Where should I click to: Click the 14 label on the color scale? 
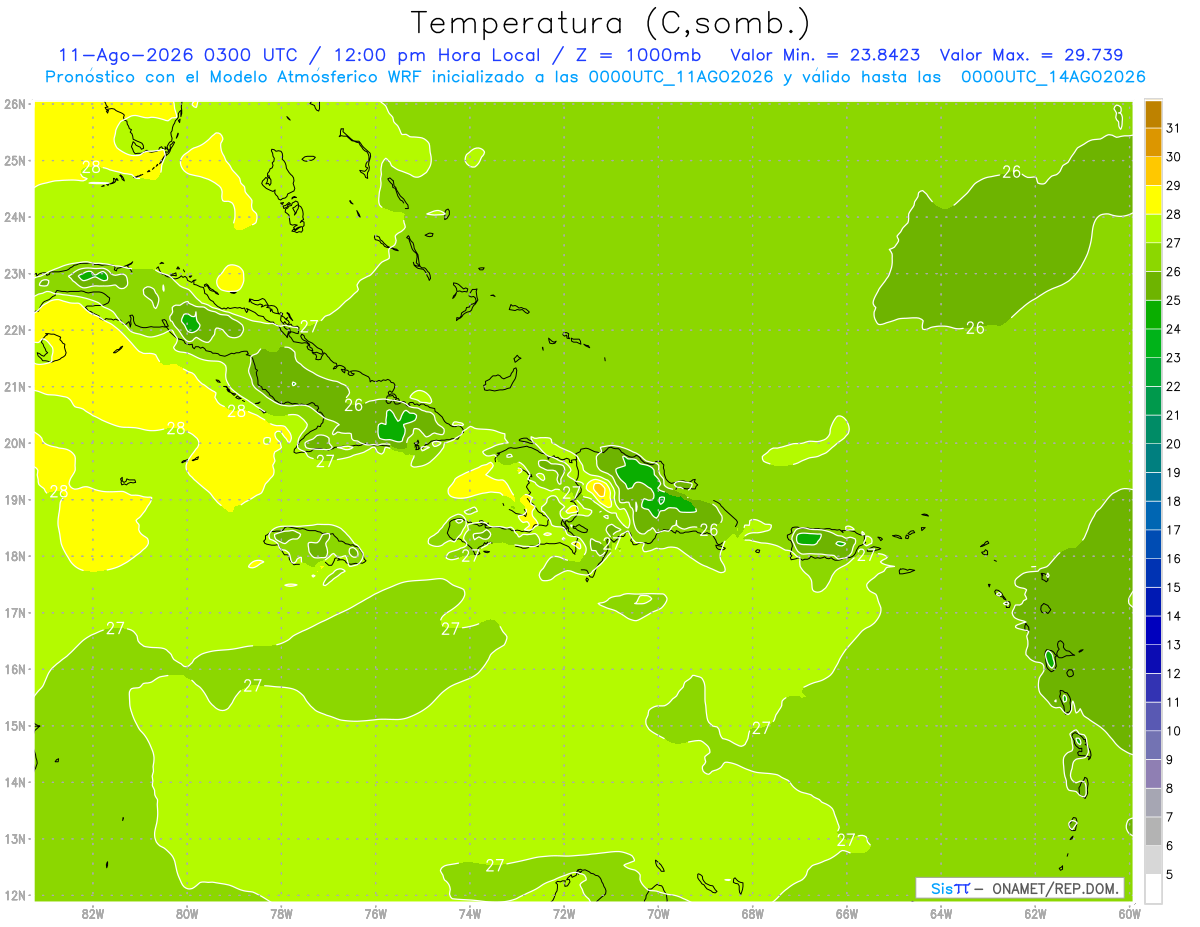click(x=1173, y=616)
